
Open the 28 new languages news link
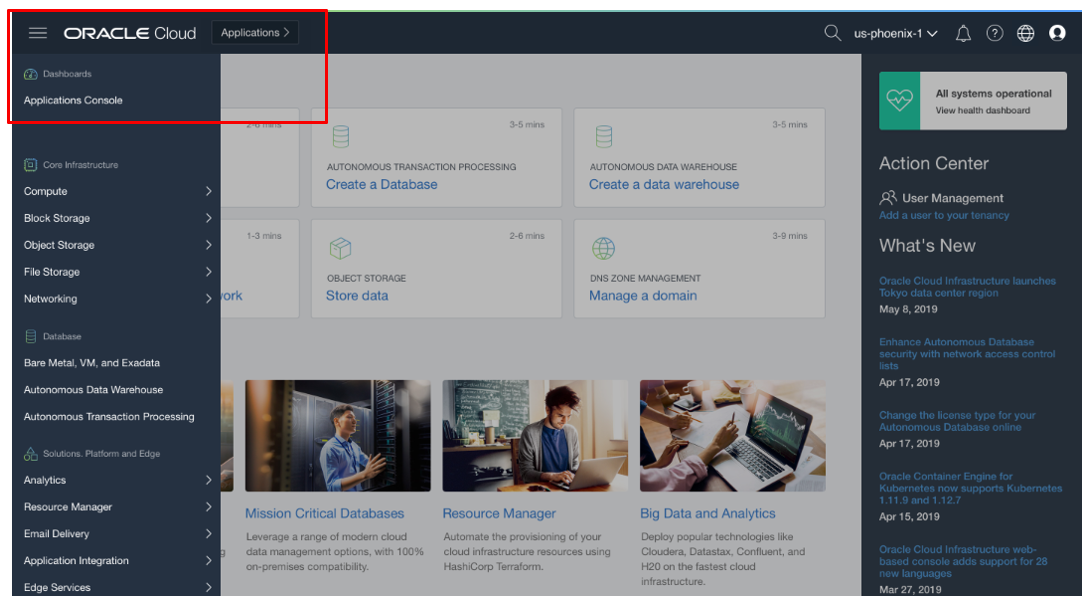coord(963,561)
